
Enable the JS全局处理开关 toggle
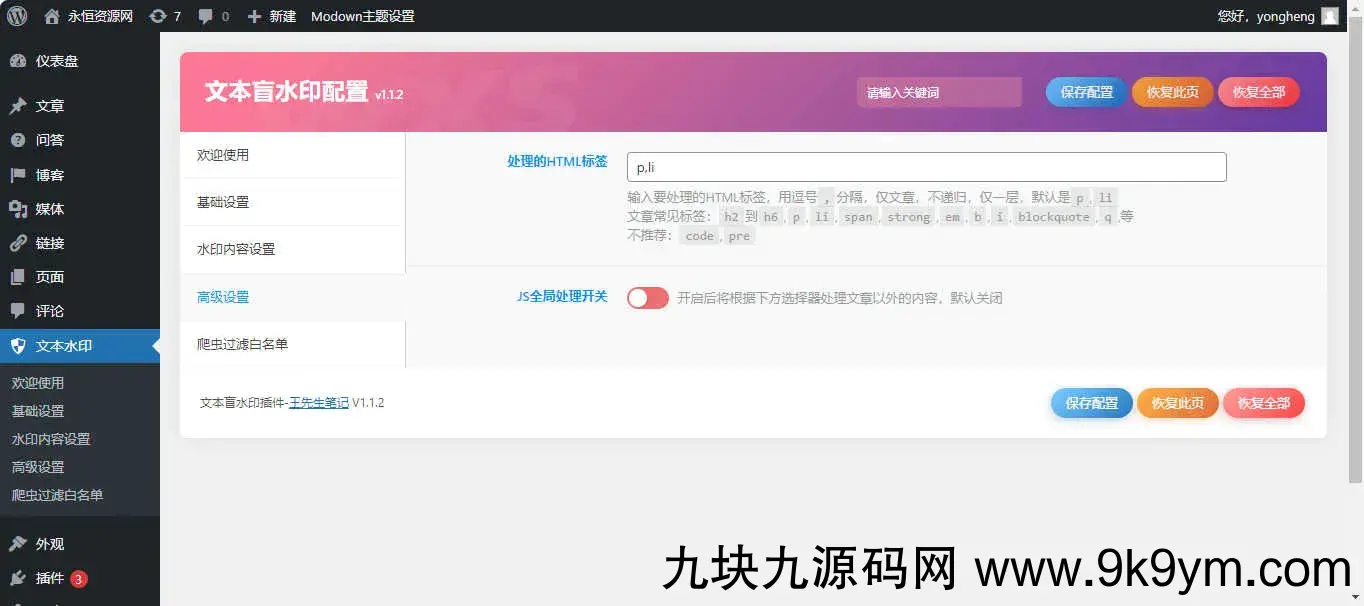click(x=647, y=298)
